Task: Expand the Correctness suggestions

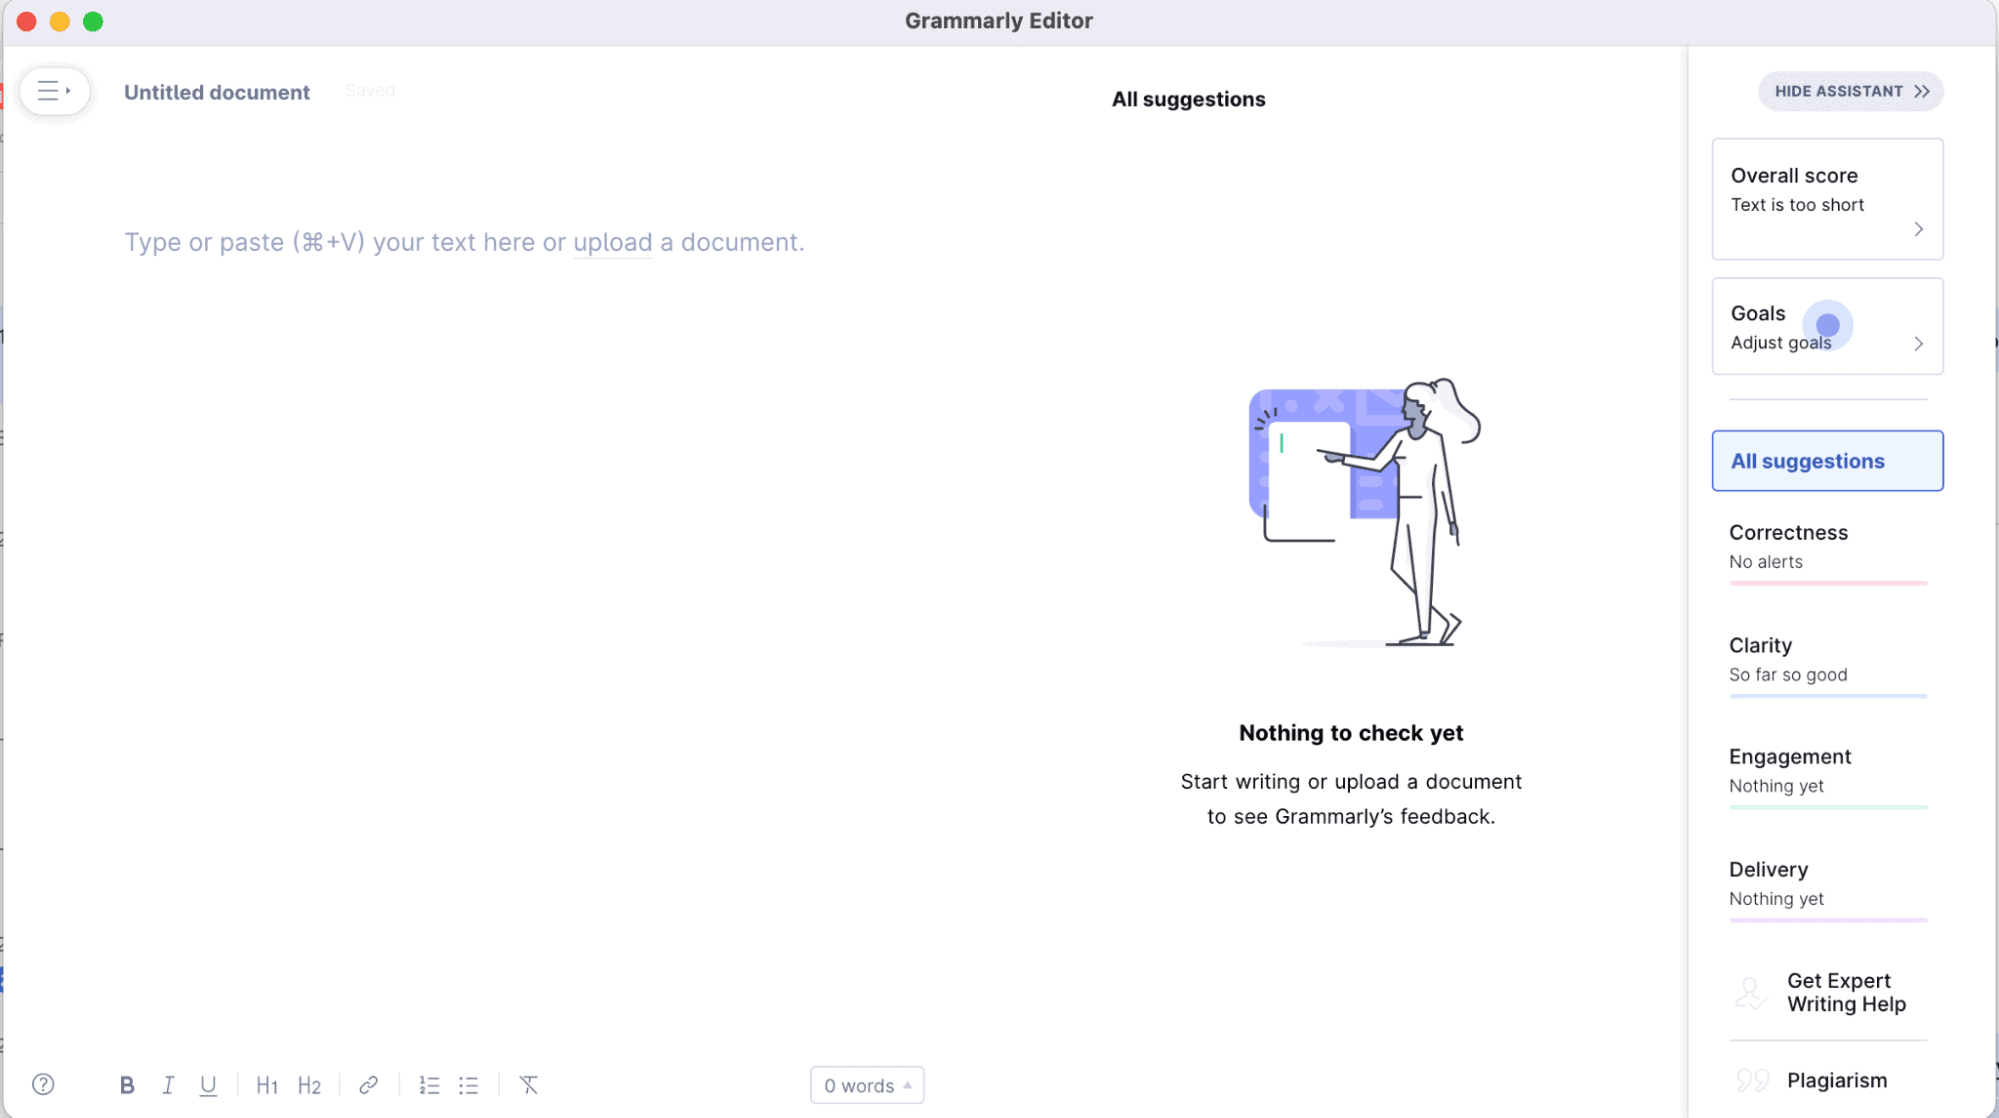Action: (1789, 532)
